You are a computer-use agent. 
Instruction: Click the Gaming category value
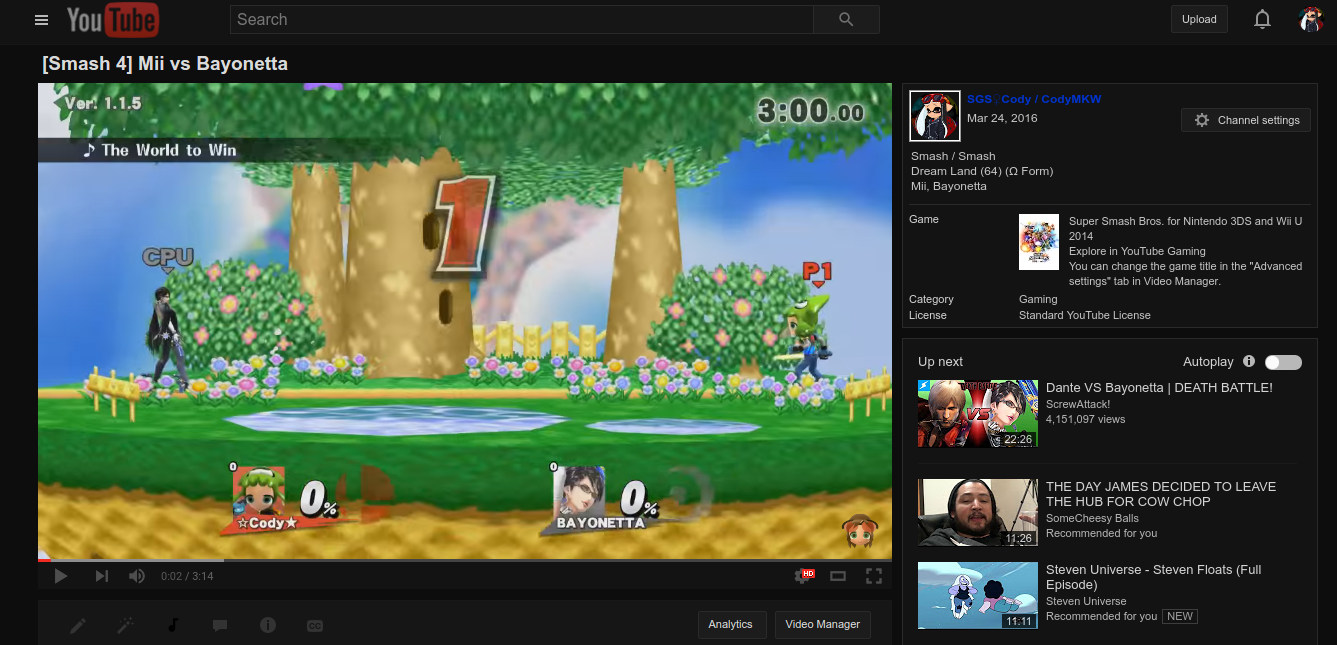coord(1038,299)
